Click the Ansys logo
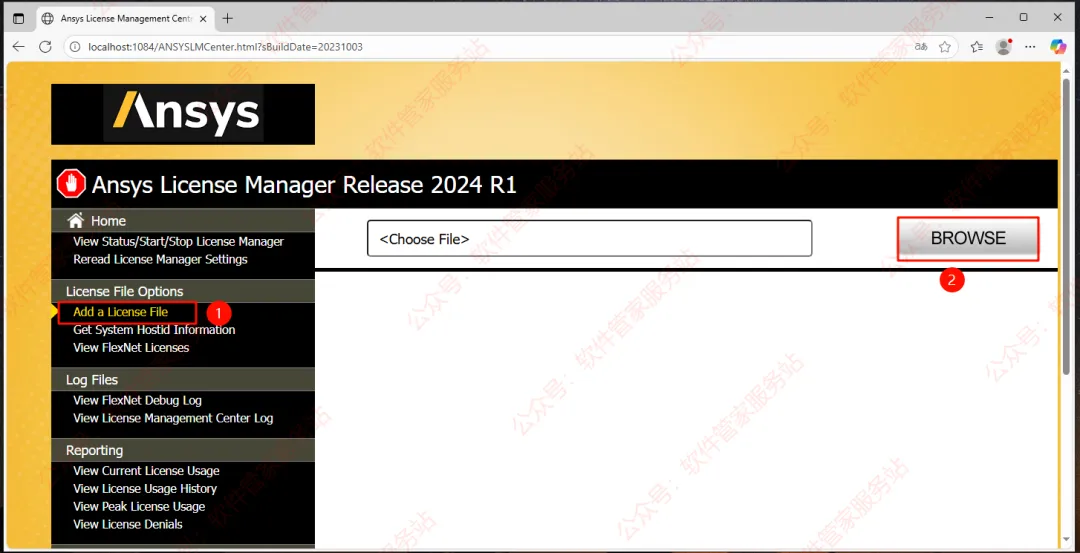 [183, 114]
